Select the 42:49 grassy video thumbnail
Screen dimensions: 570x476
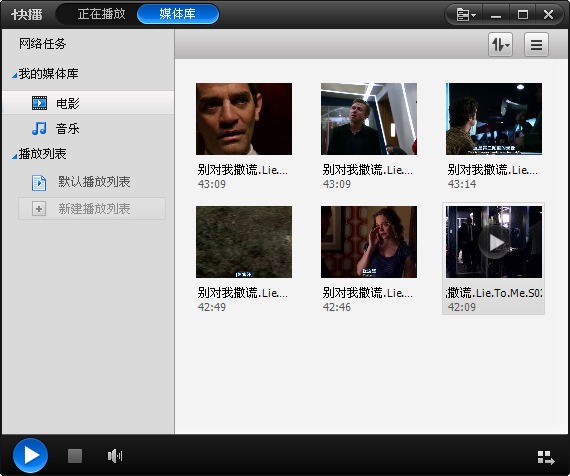244,242
